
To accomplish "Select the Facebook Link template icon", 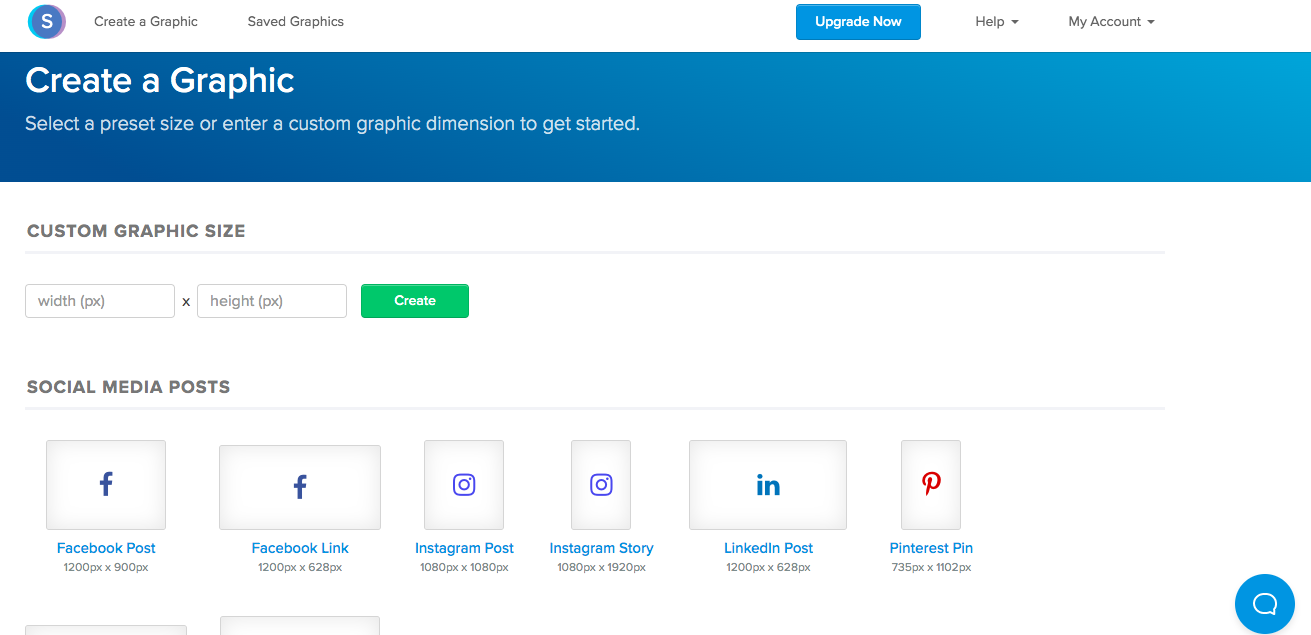I will click(299, 485).
